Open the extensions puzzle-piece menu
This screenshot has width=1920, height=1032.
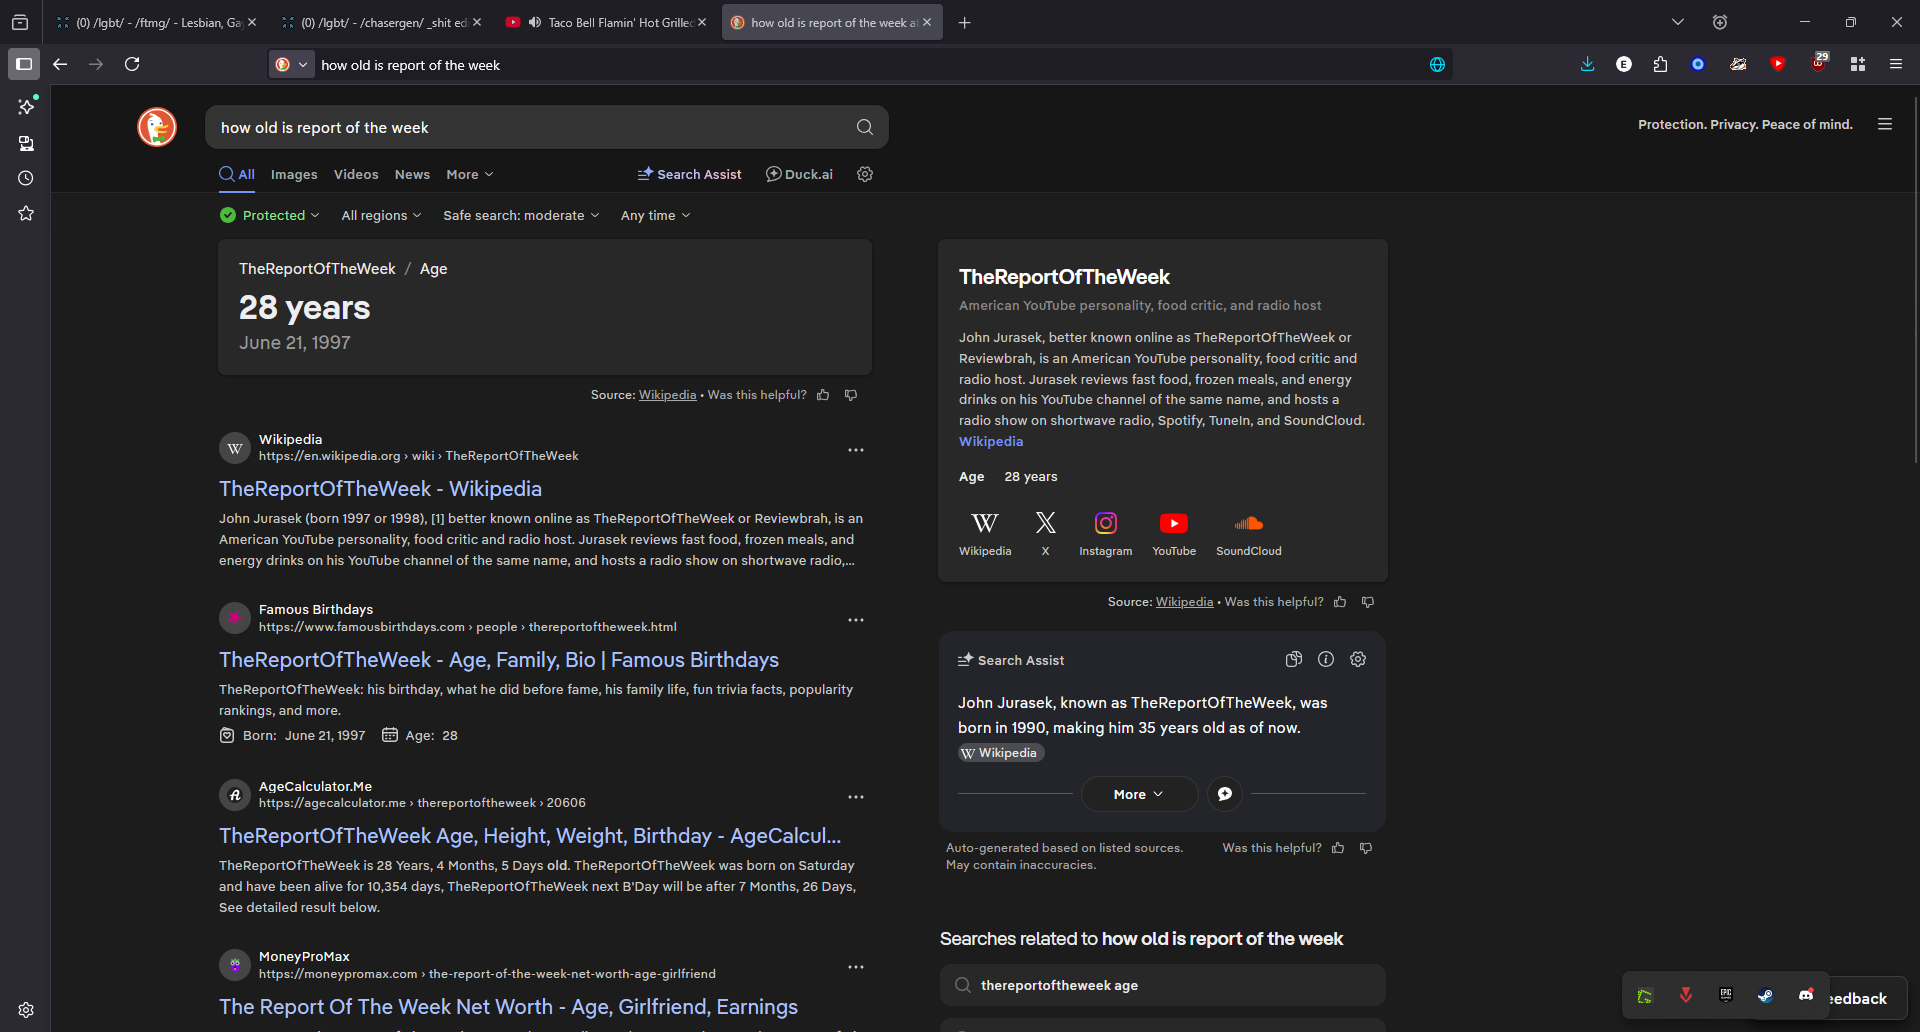click(1660, 64)
